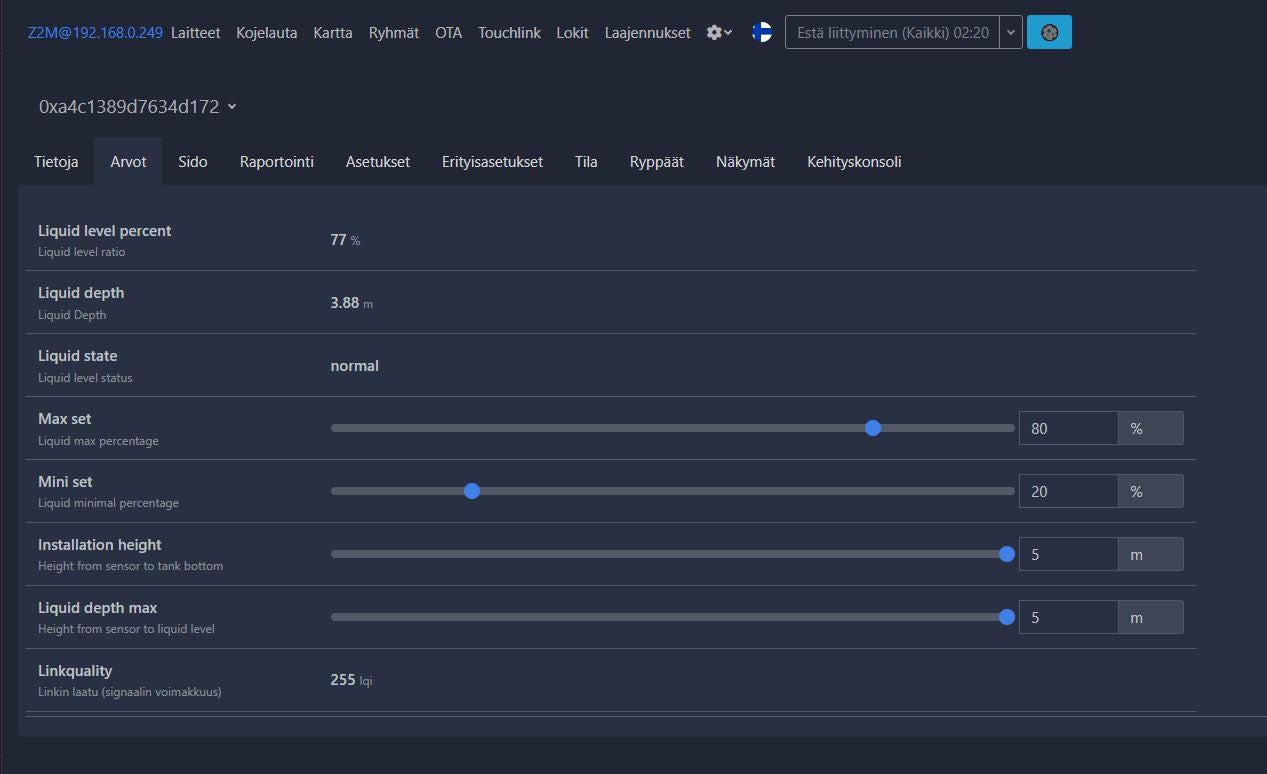Click the Liquid depth max input field
Screen dimensions: 1267x774
(x=1068, y=617)
